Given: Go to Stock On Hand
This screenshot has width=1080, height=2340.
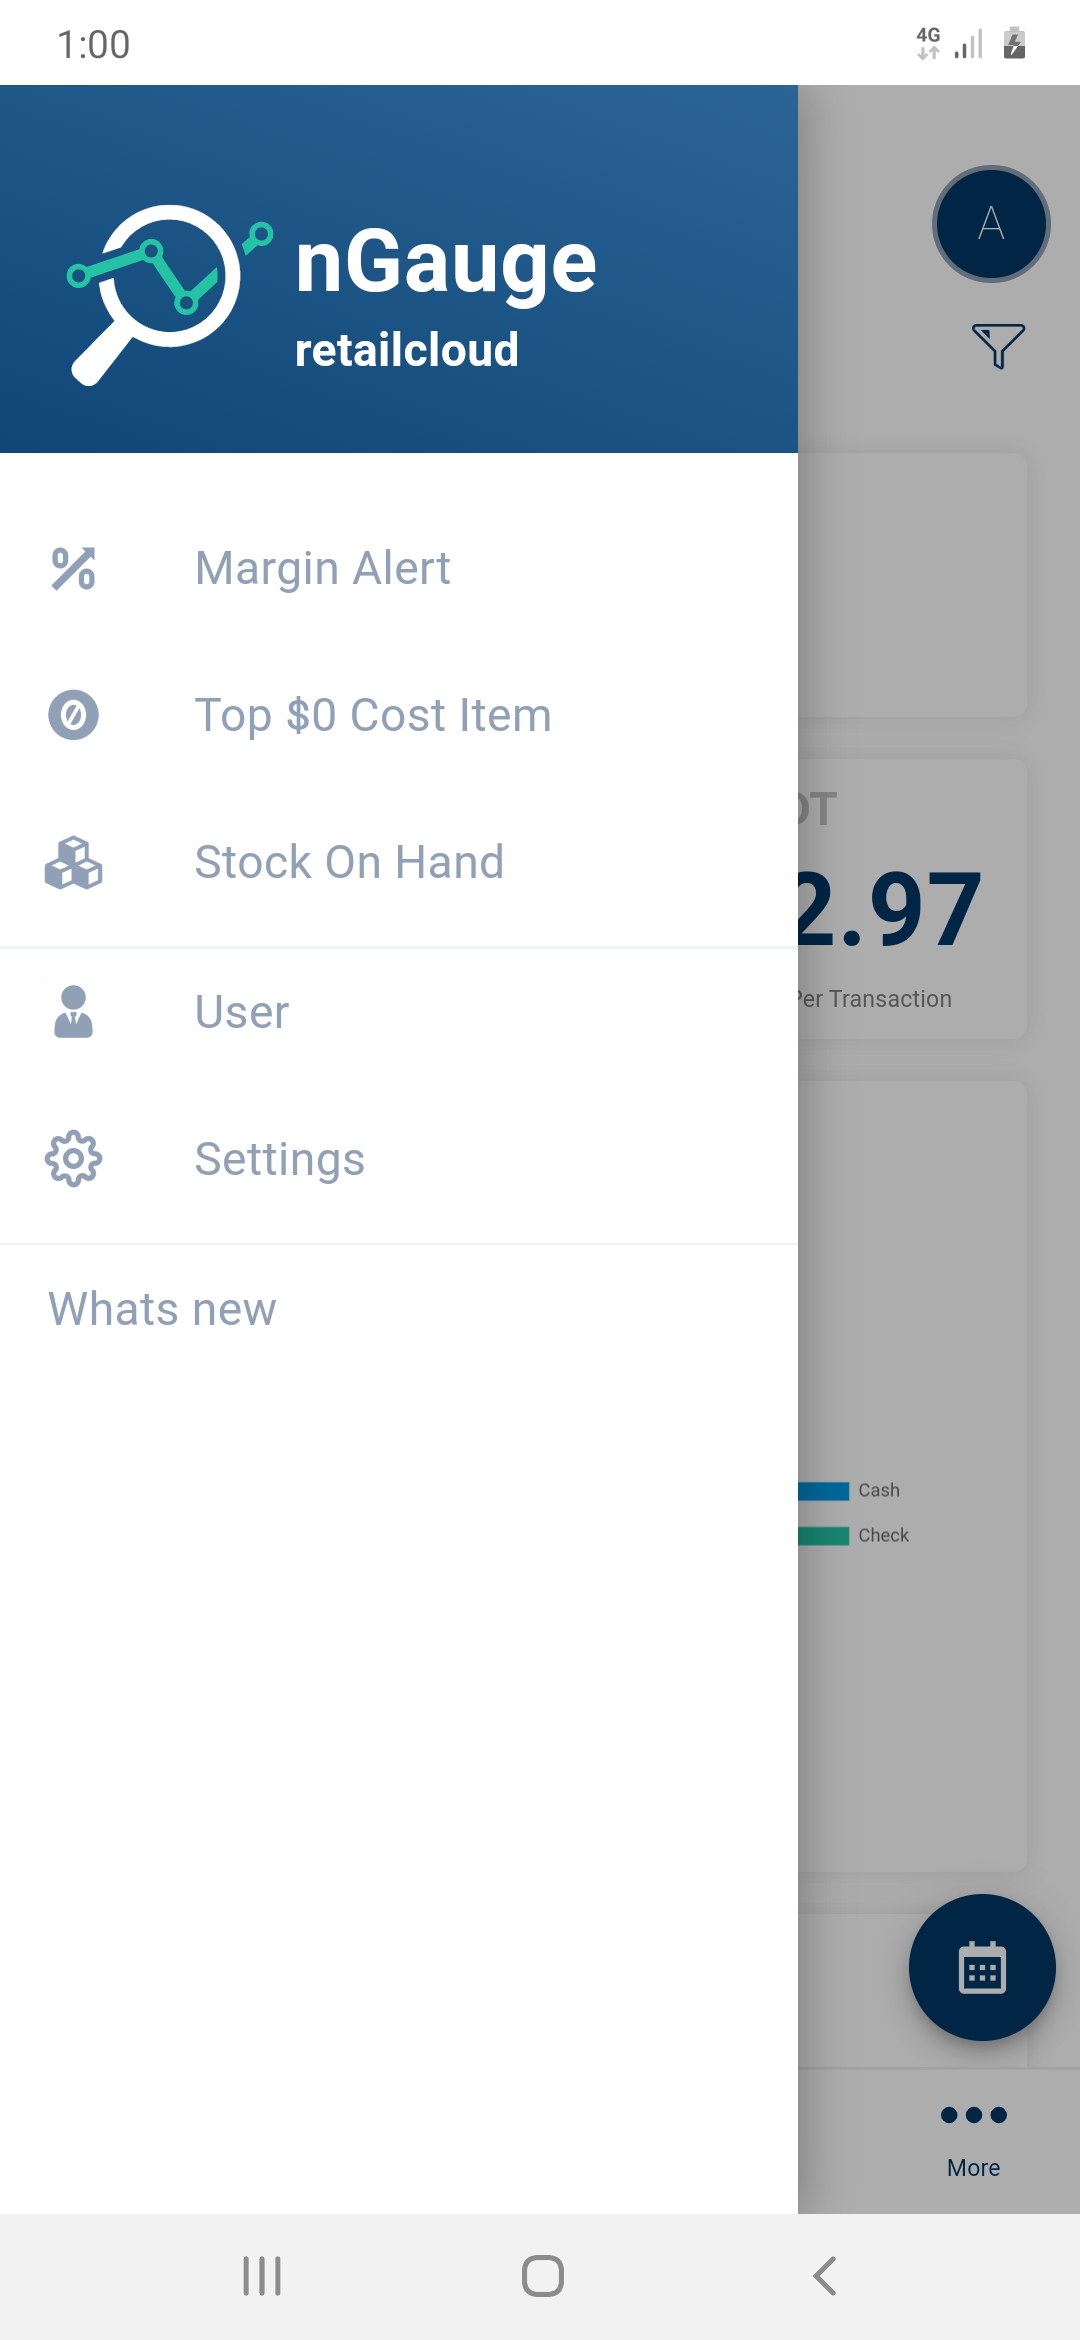Looking at the screenshot, I should click(349, 862).
